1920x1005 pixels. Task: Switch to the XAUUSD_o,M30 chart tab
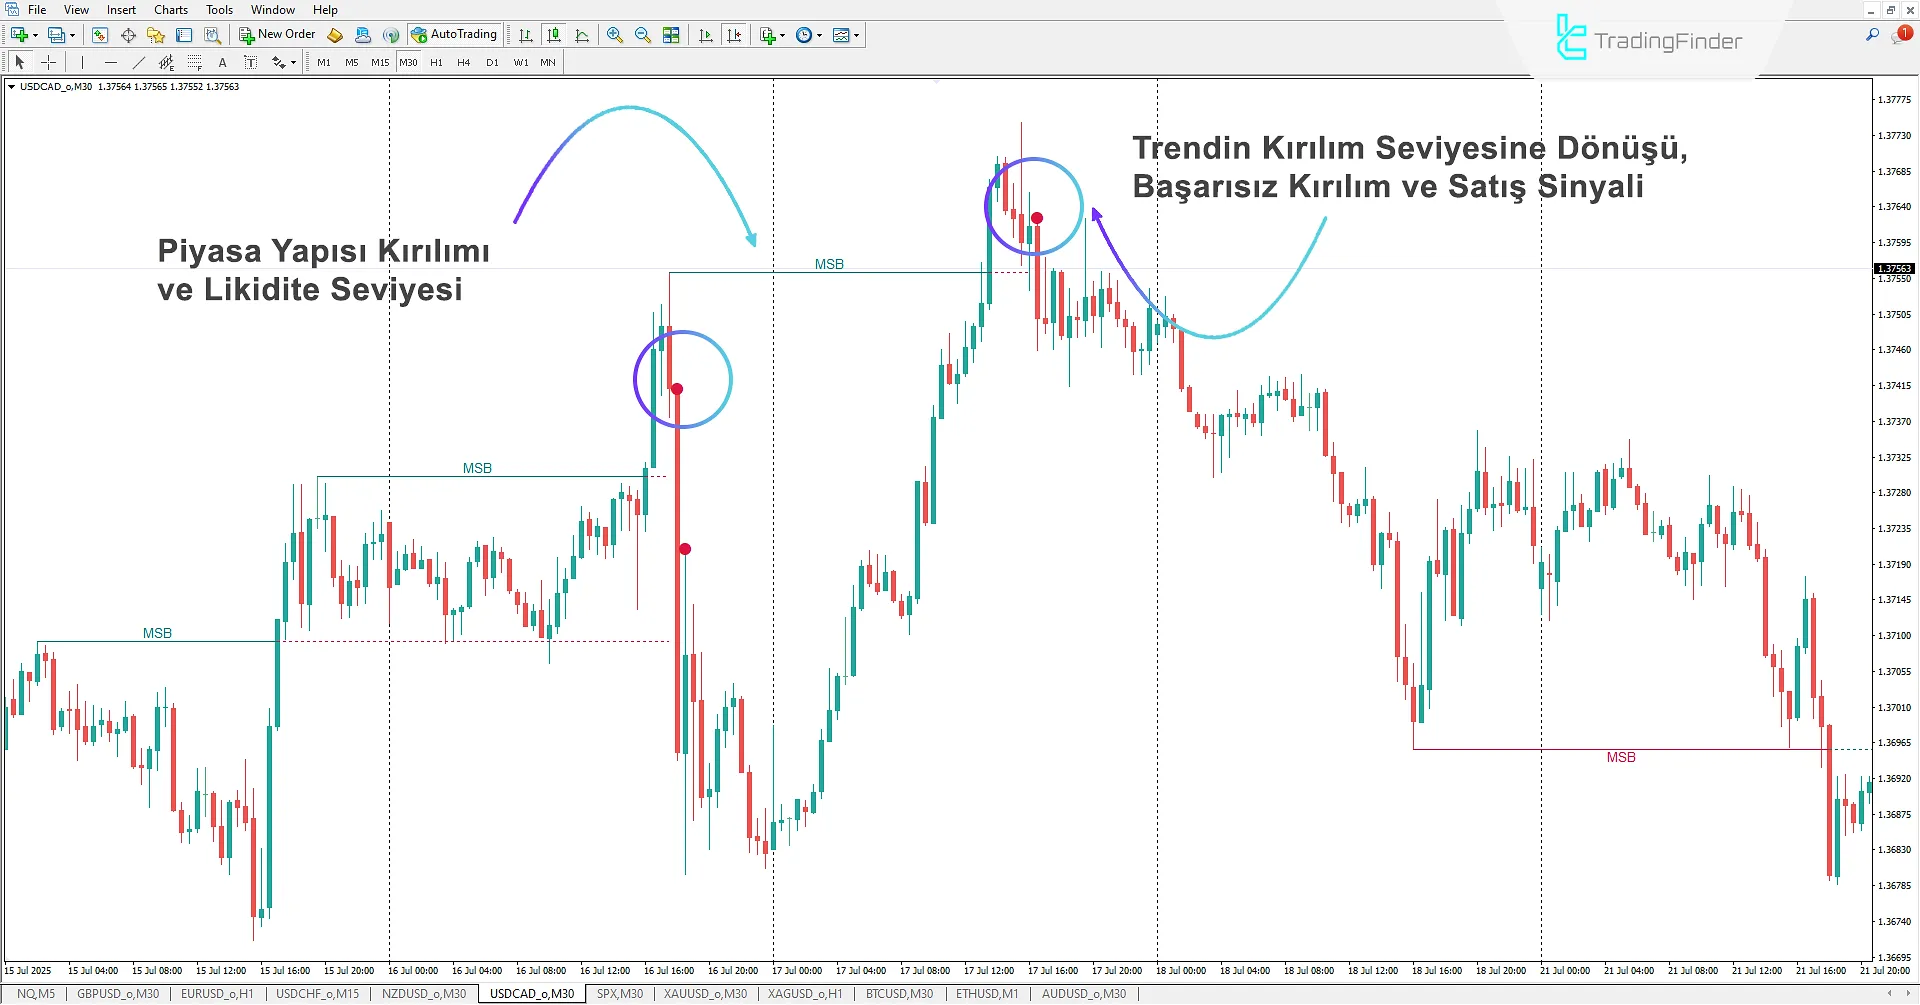(x=705, y=993)
